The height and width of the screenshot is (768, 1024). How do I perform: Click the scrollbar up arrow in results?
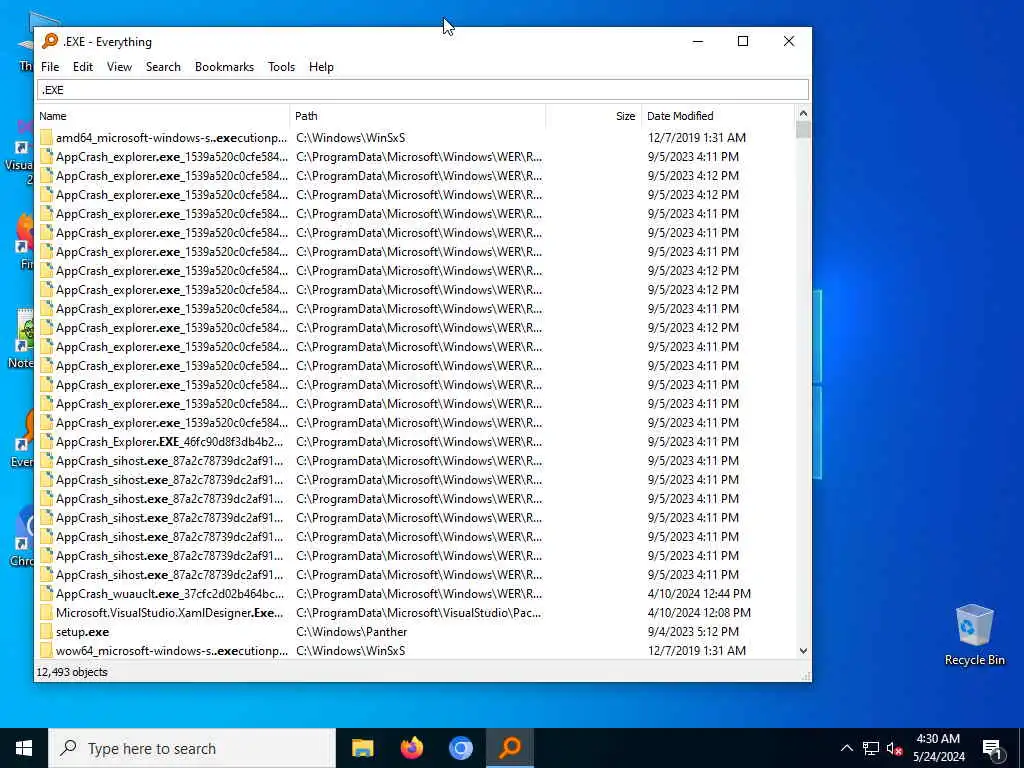click(x=803, y=114)
